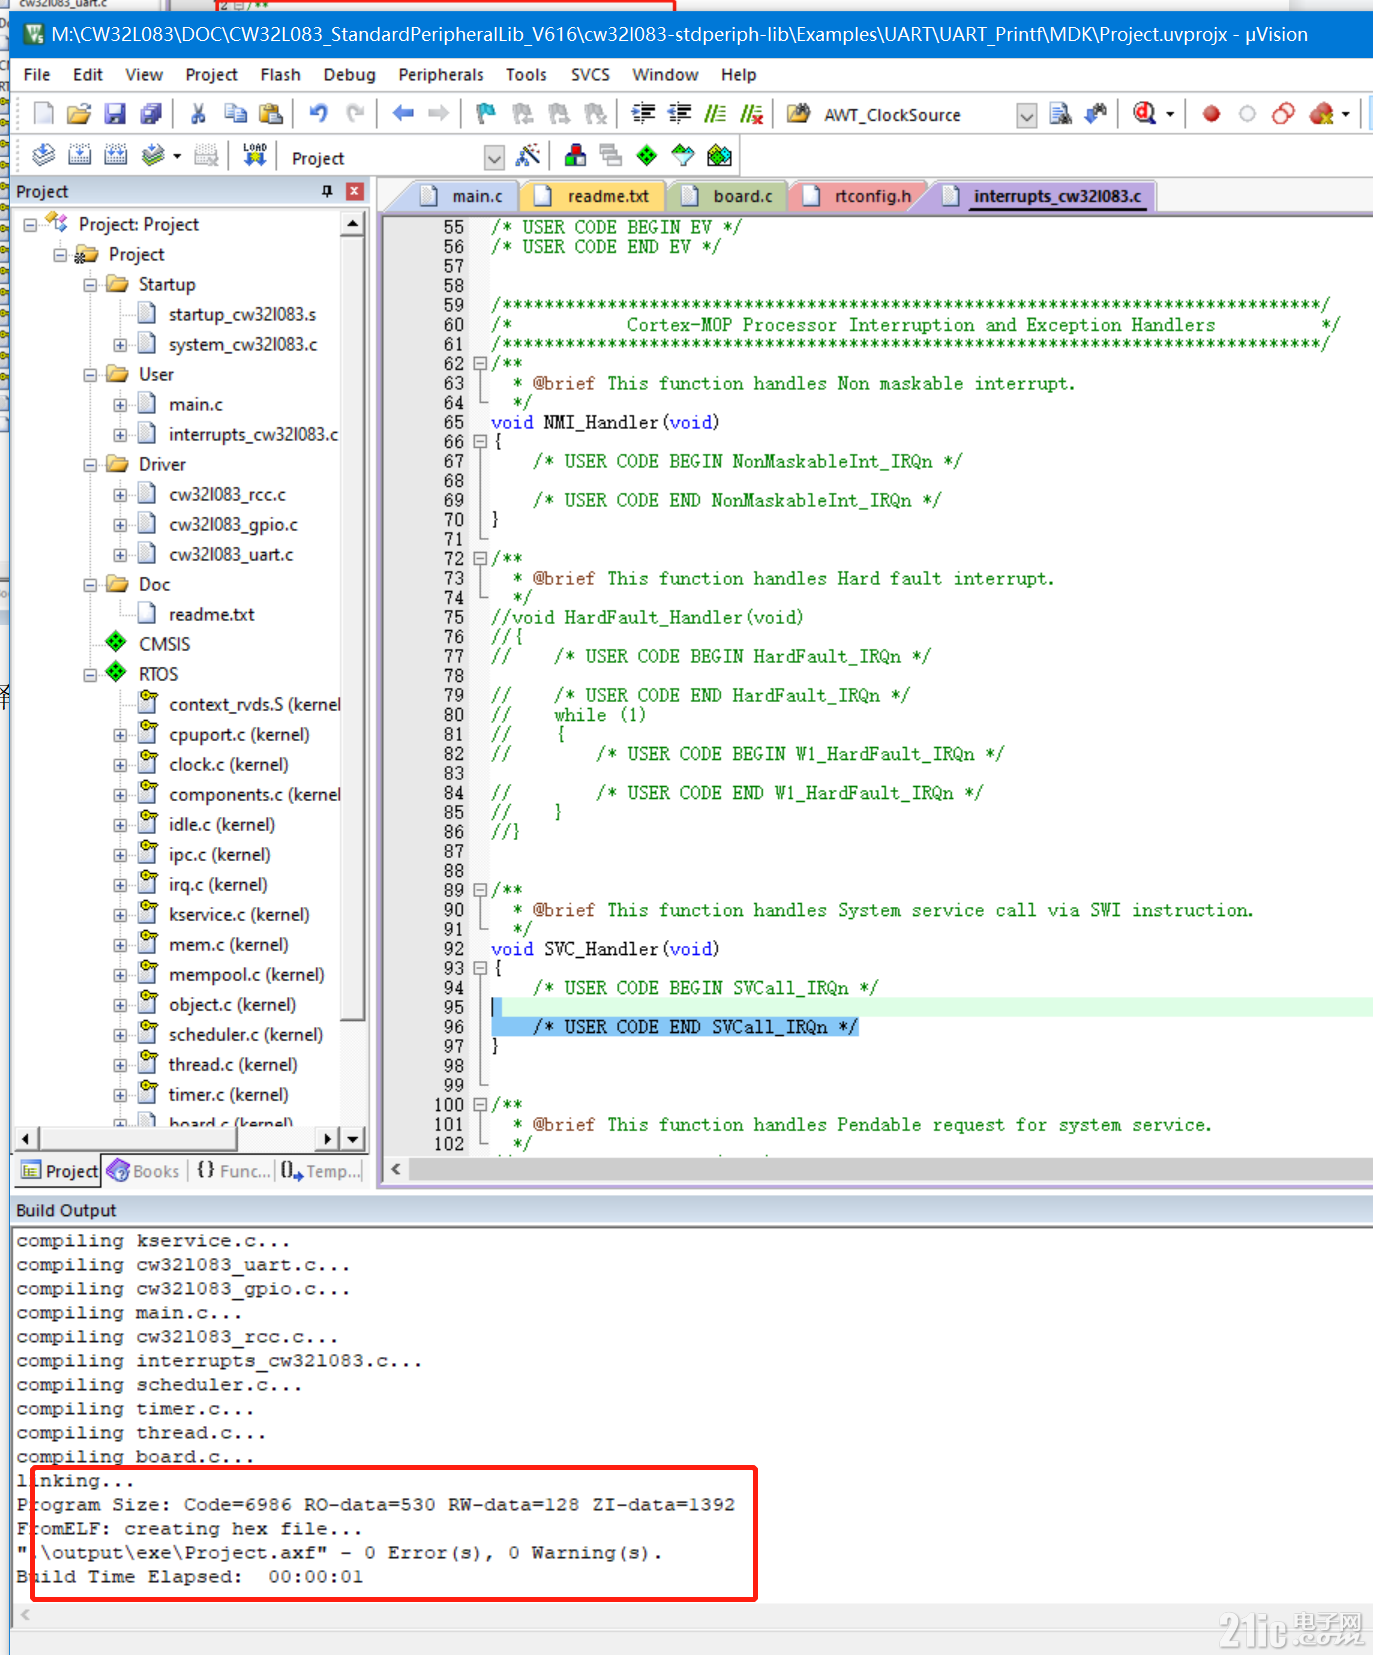Select startup_cw32l083.s in the project tree
The width and height of the screenshot is (1373, 1655).
[242, 315]
